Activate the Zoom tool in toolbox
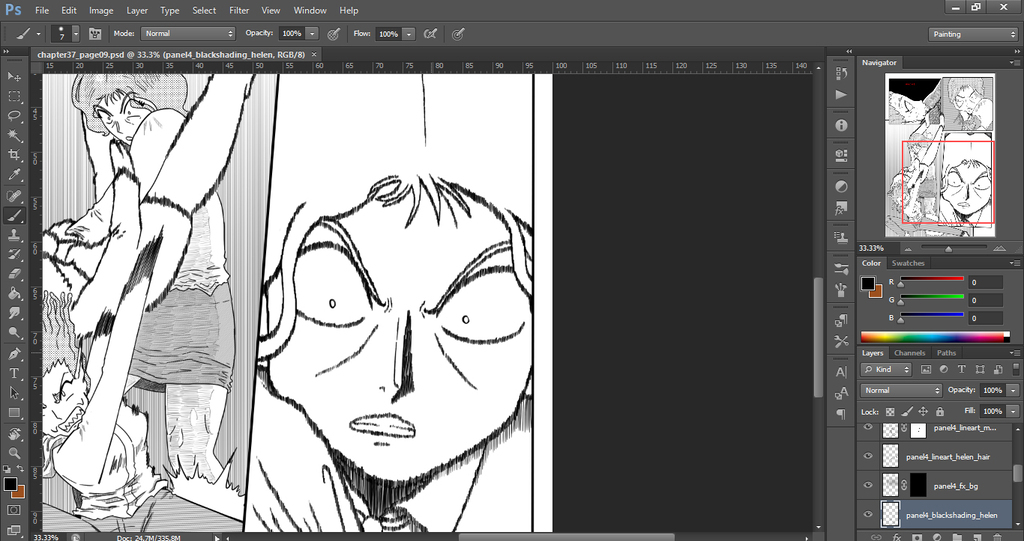Screen dimensions: 1024x541 pos(14,452)
